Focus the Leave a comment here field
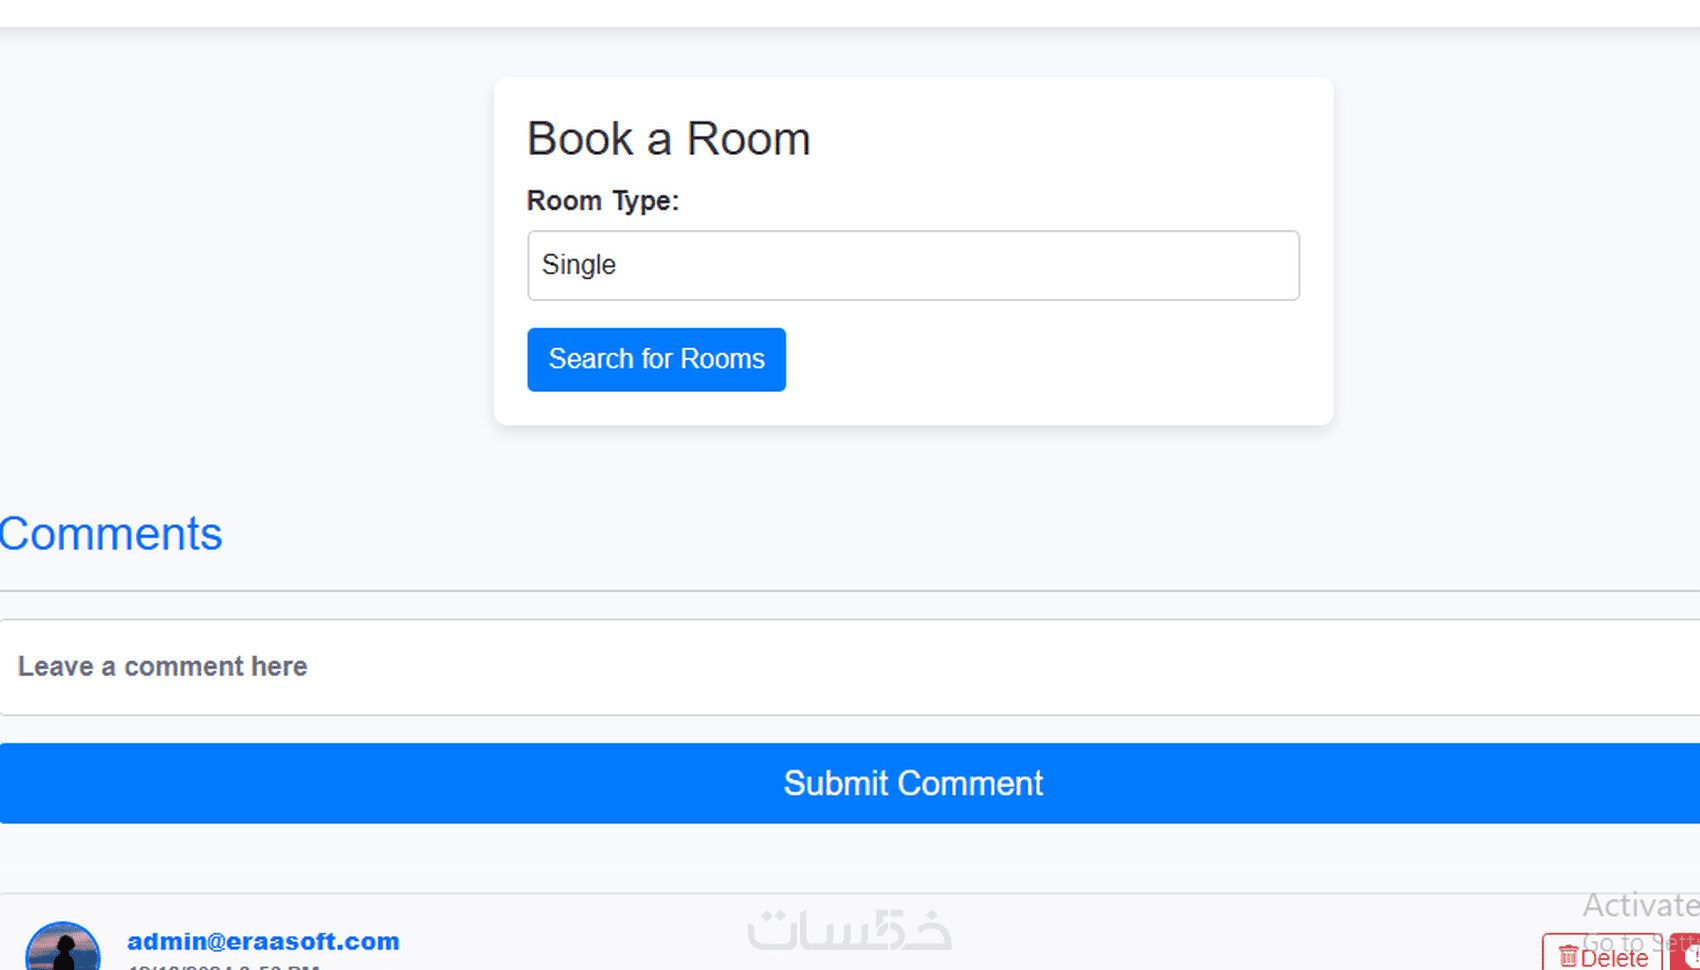Screen dimensions: 1700x970 pyautogui.click(x=850, y=667)
